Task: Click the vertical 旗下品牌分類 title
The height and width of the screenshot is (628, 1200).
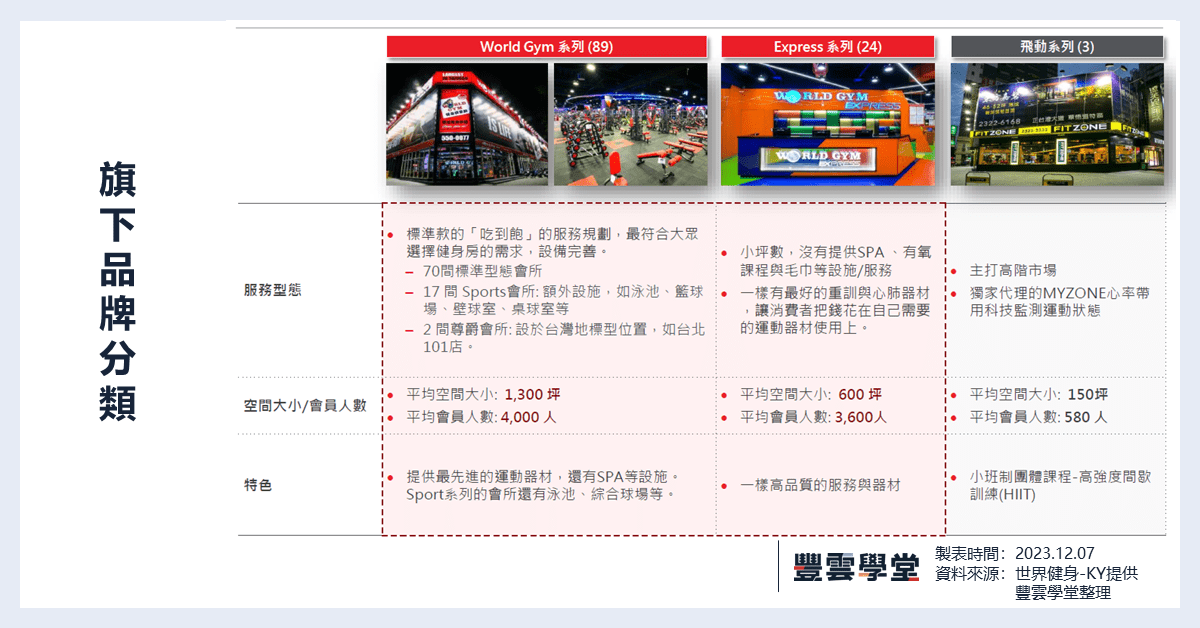Action: pyautogui.click(x=118, y=290)
